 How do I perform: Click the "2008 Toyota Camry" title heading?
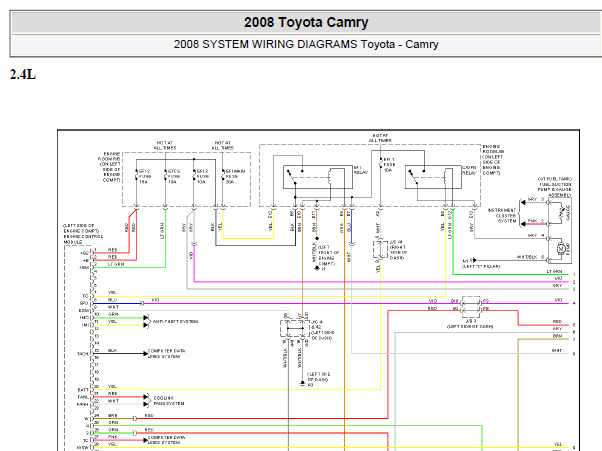pyautogui.click(x=306, y=22)
